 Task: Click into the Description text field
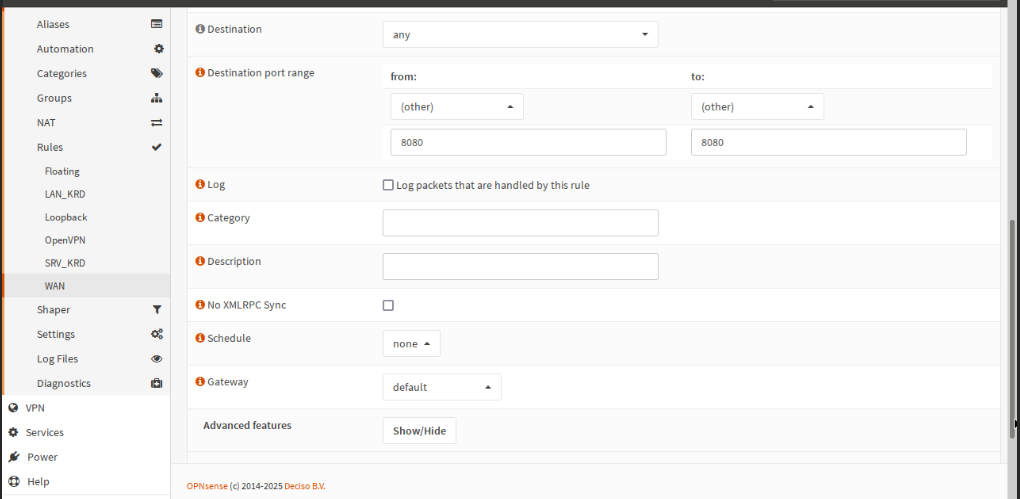pos(520,266)
